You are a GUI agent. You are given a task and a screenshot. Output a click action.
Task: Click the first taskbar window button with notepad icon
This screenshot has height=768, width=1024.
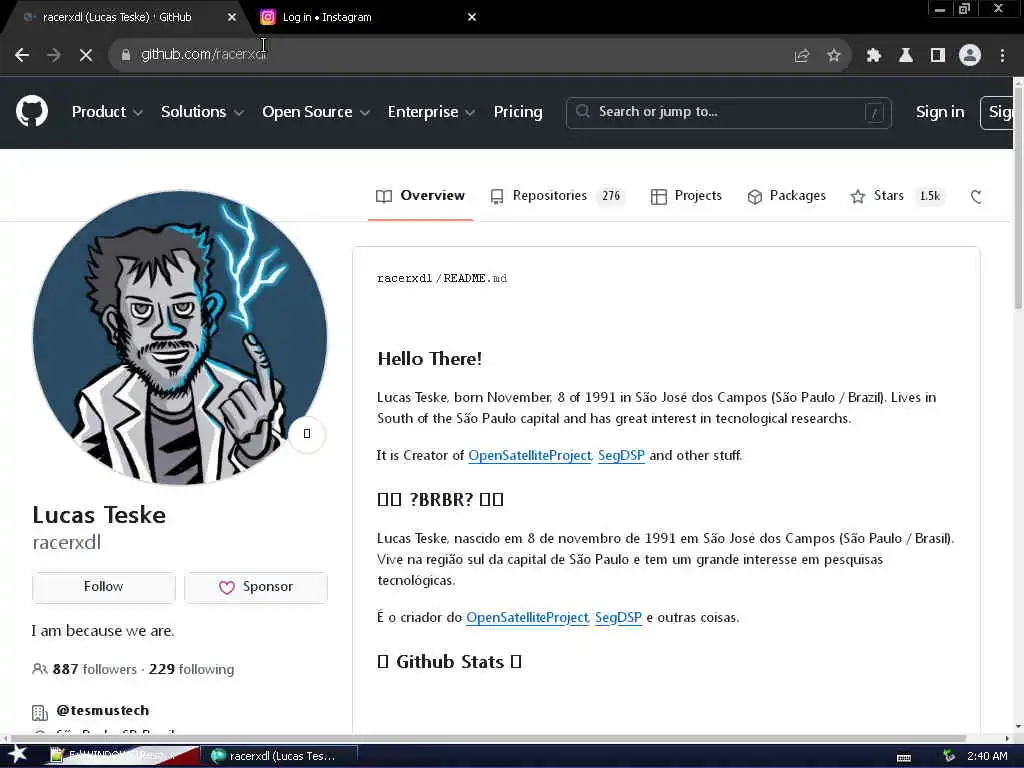pyautogui.click(x=121, y=756)
